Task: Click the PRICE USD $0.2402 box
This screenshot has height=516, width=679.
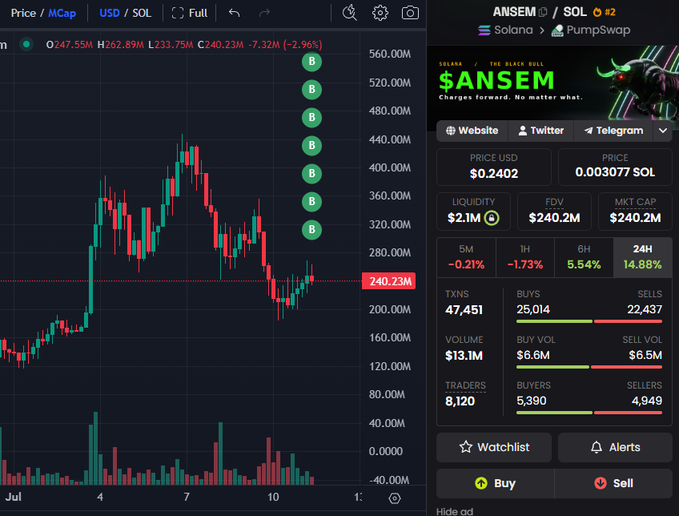Action: [494, 167]
